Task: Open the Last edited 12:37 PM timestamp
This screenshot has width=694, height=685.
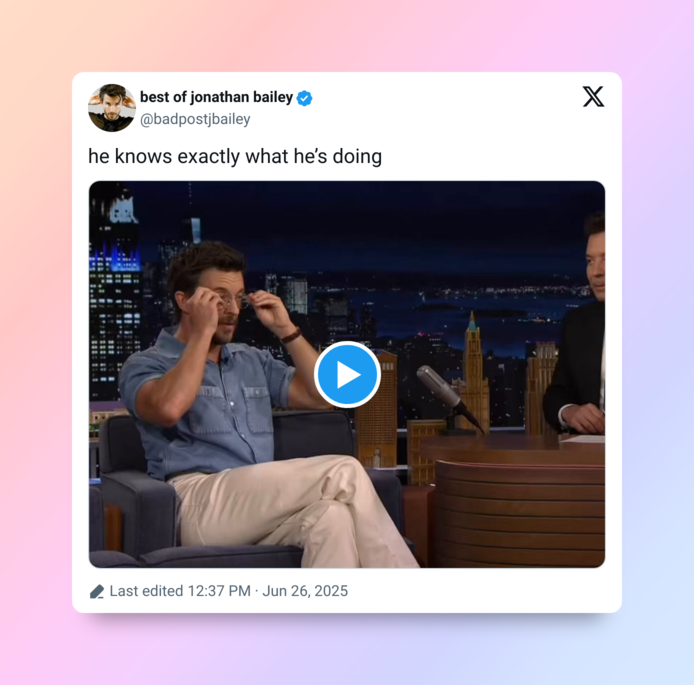Action: (180, 591)
